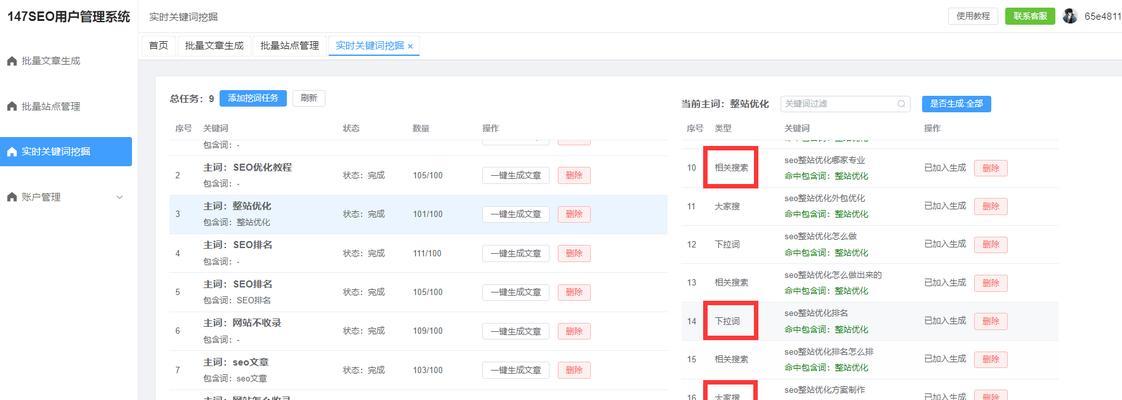Click the search icon in keyword filter
This screenshot has width=1122, height=400.
pyautogui.click(x=902, y=104)
